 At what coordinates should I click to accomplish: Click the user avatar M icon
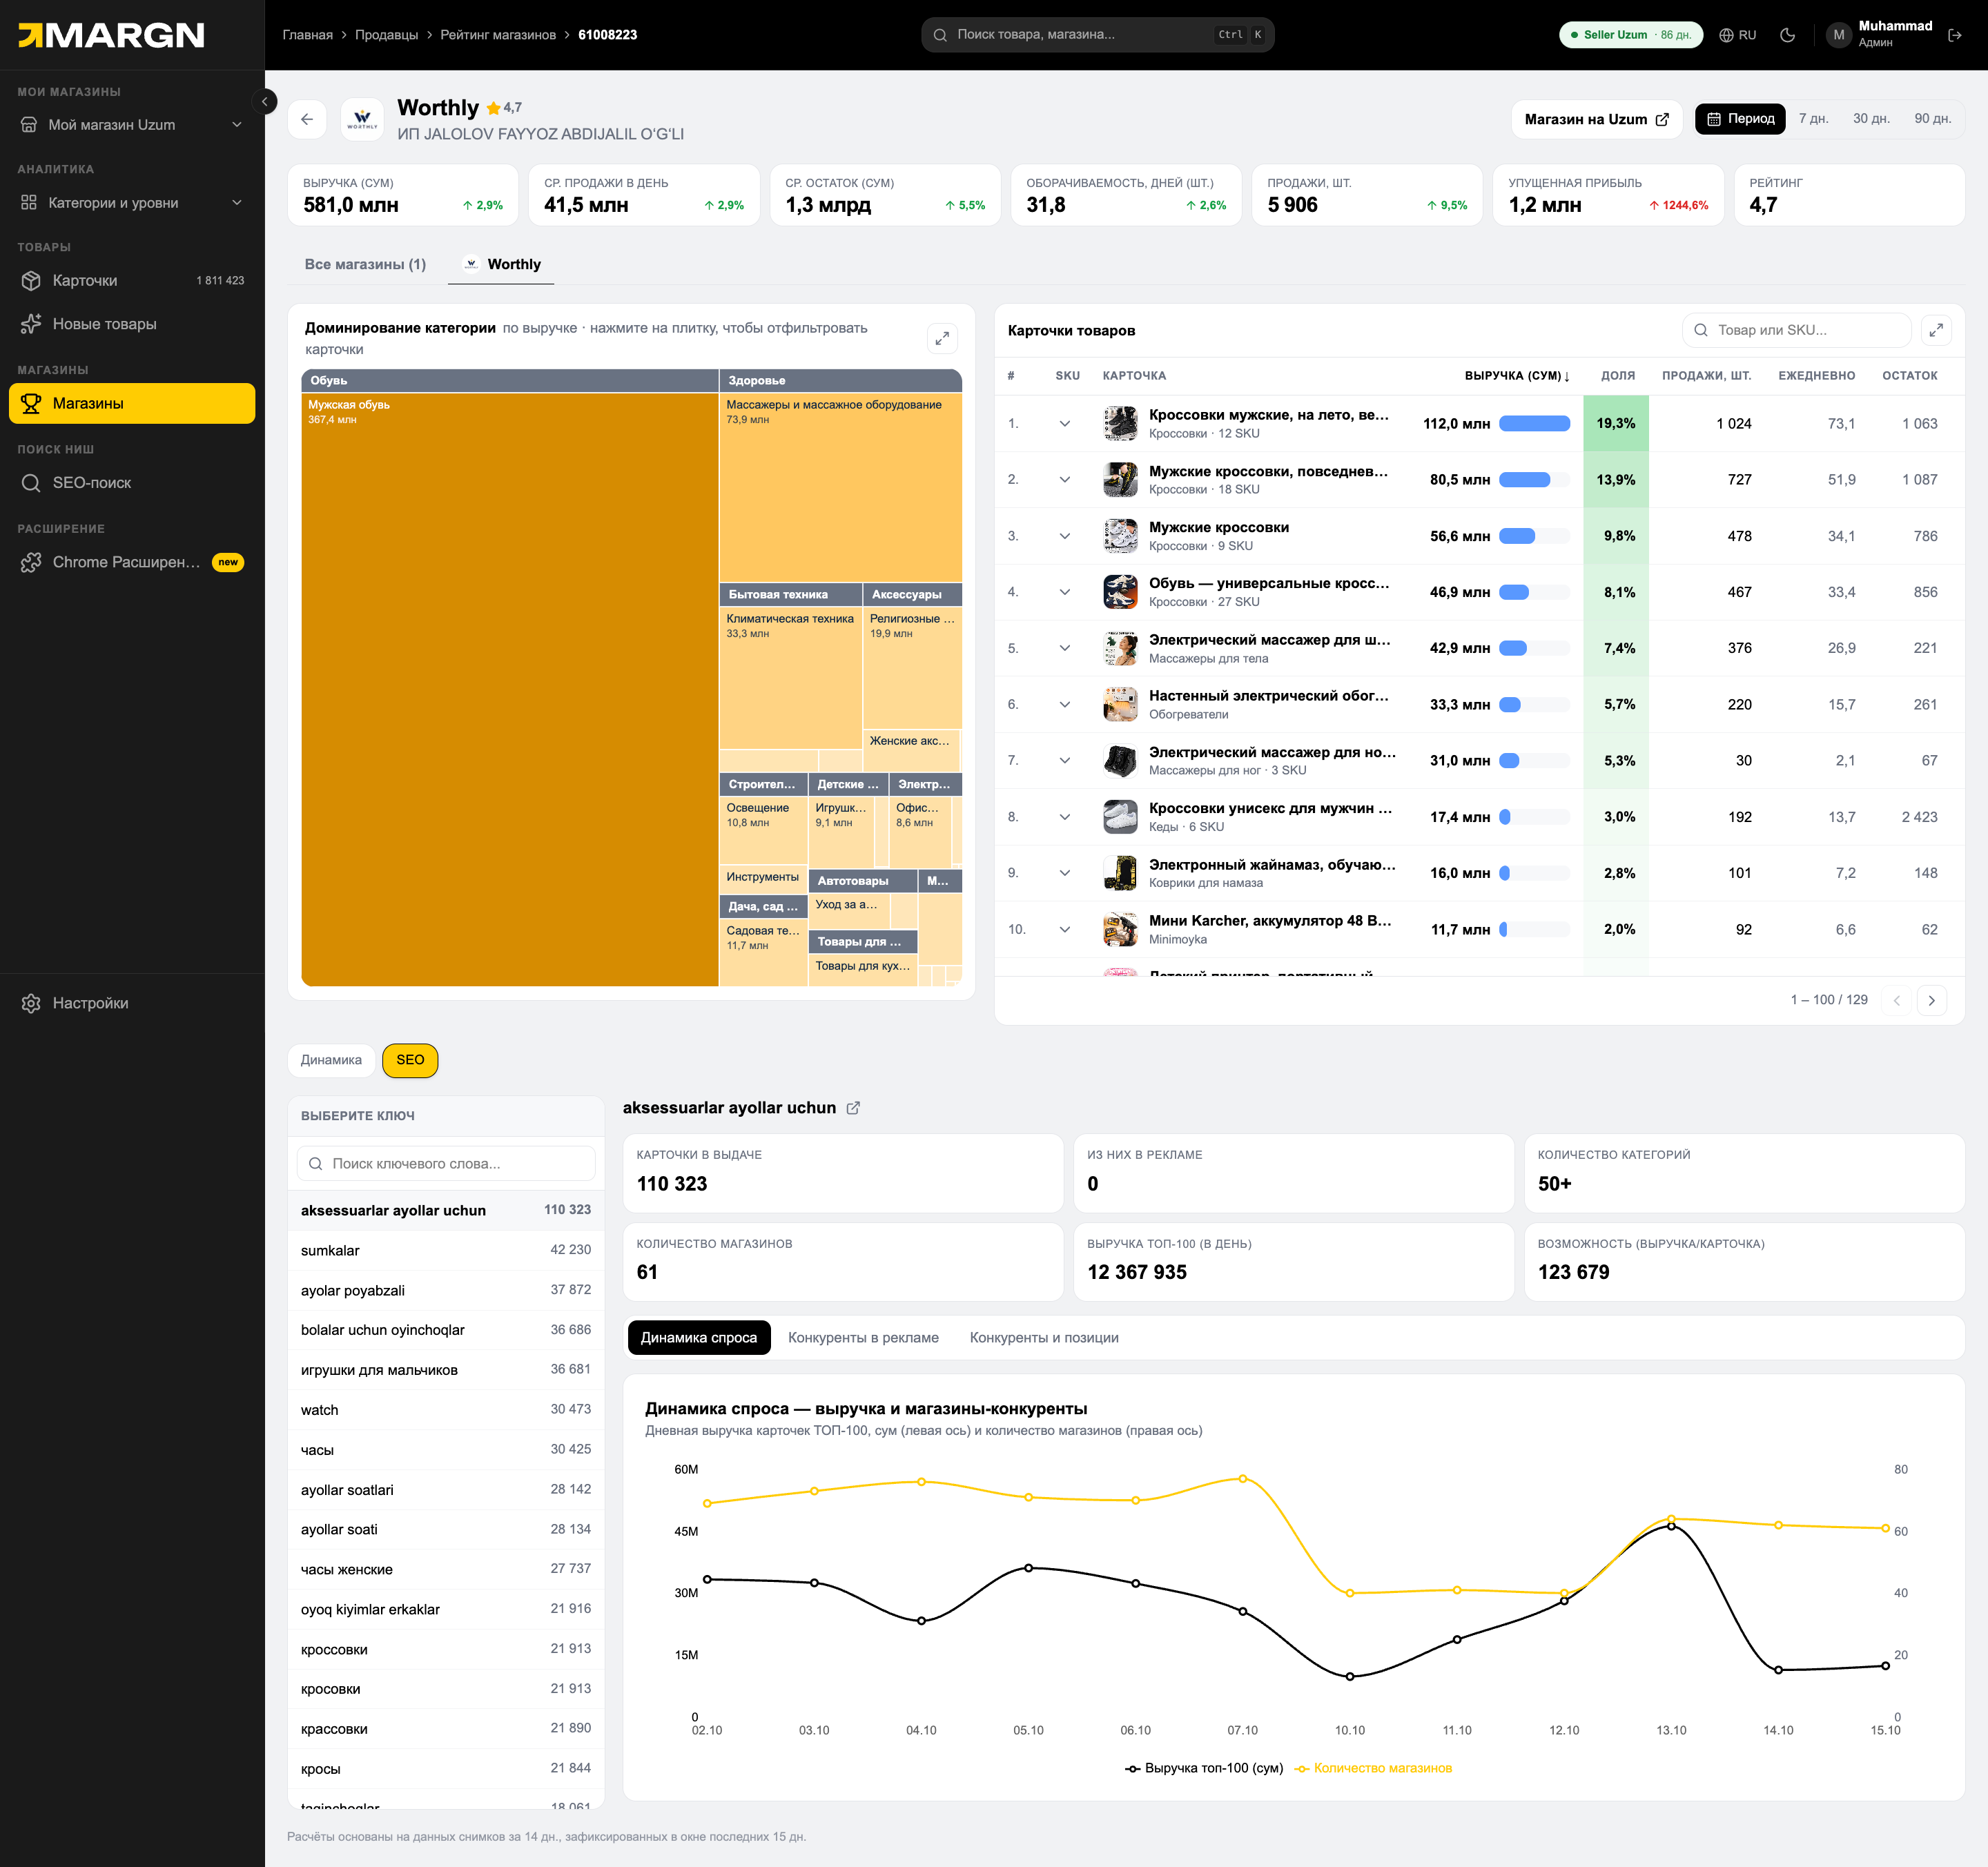click(x=1838, y=35)
